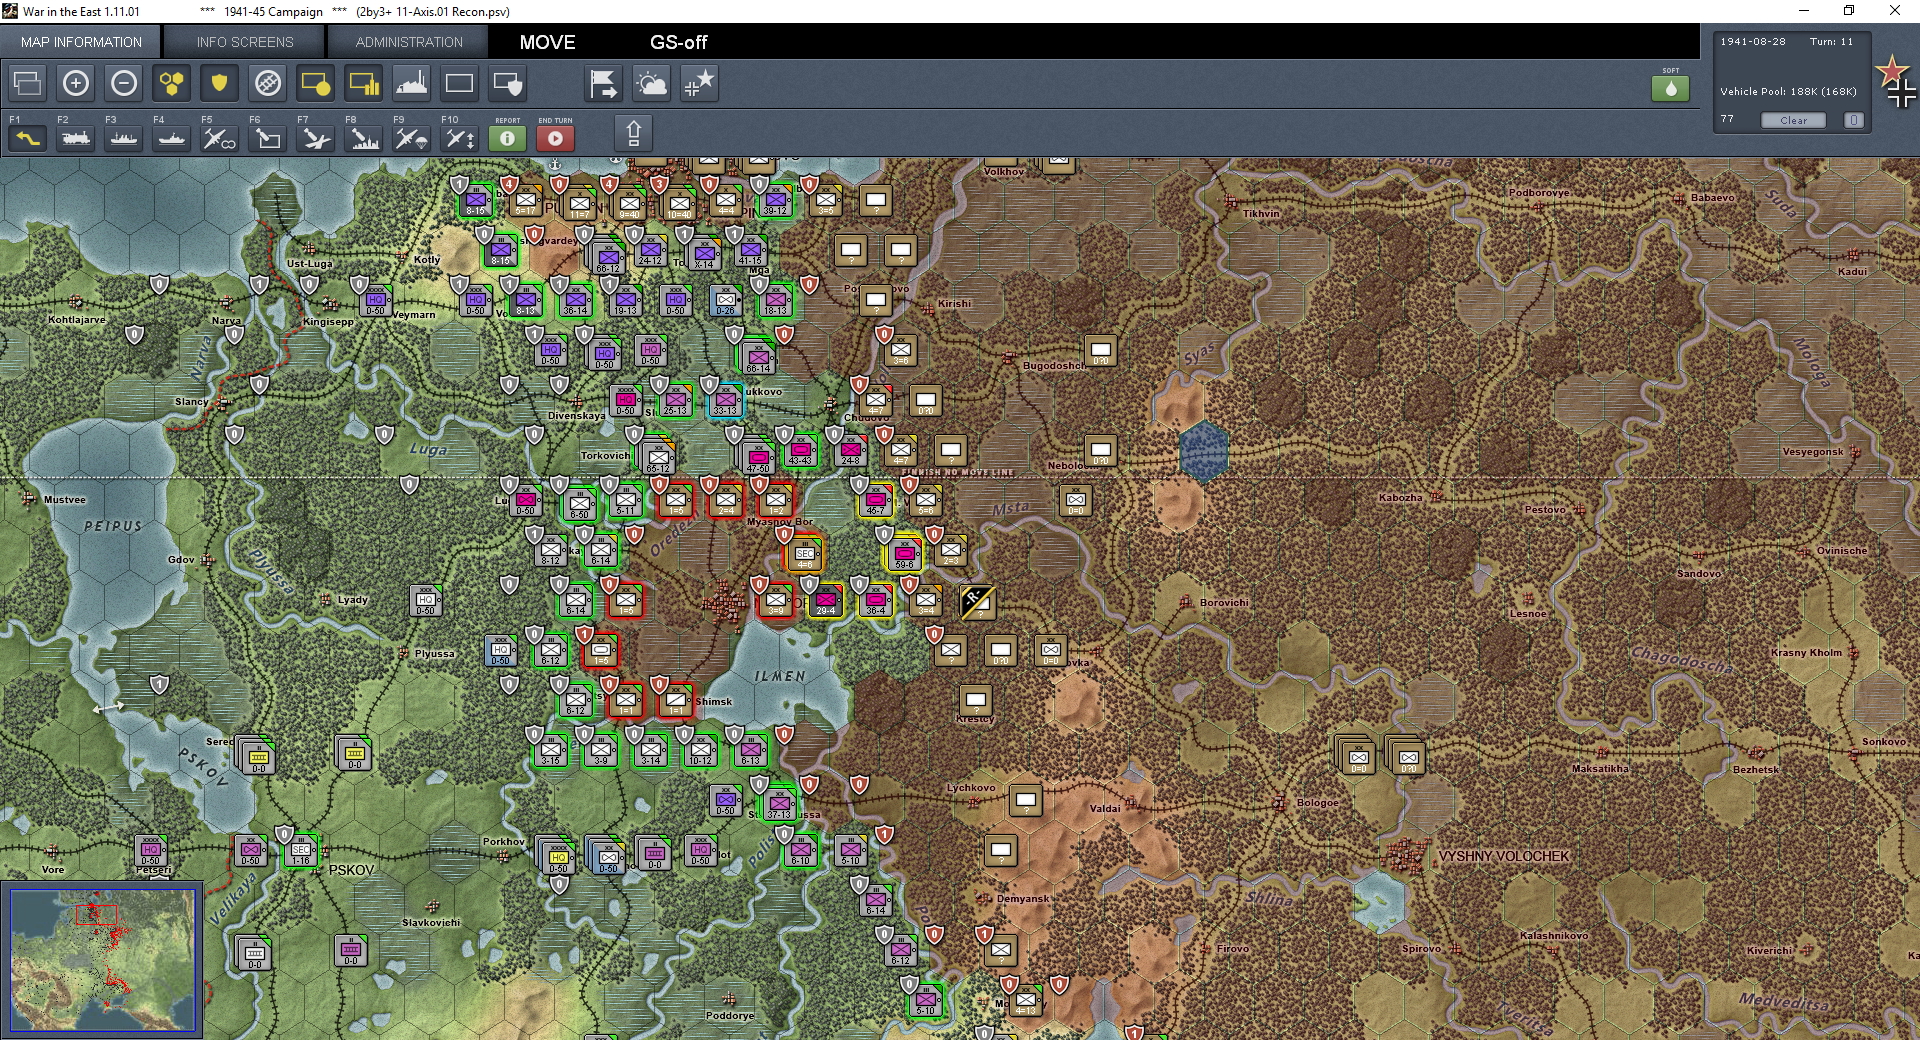Click the Turn: 11 text
Viewport: 1920px width, 1040px height.
click(1831, 42)
